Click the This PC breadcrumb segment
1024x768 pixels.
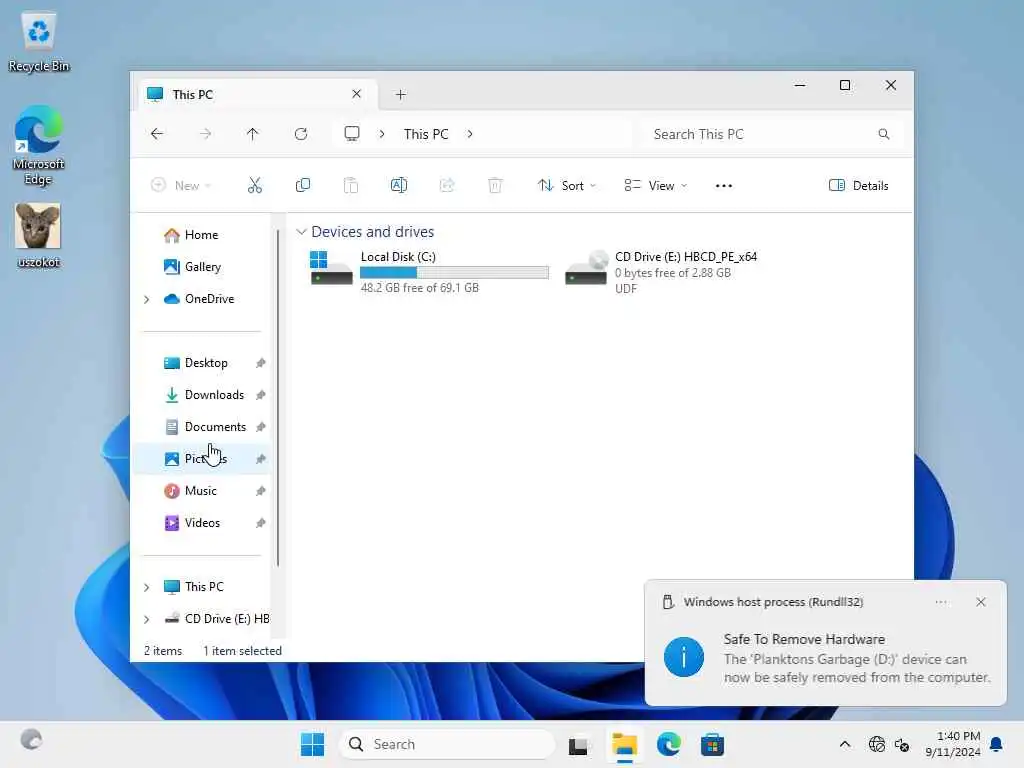(x=426, y=134)
